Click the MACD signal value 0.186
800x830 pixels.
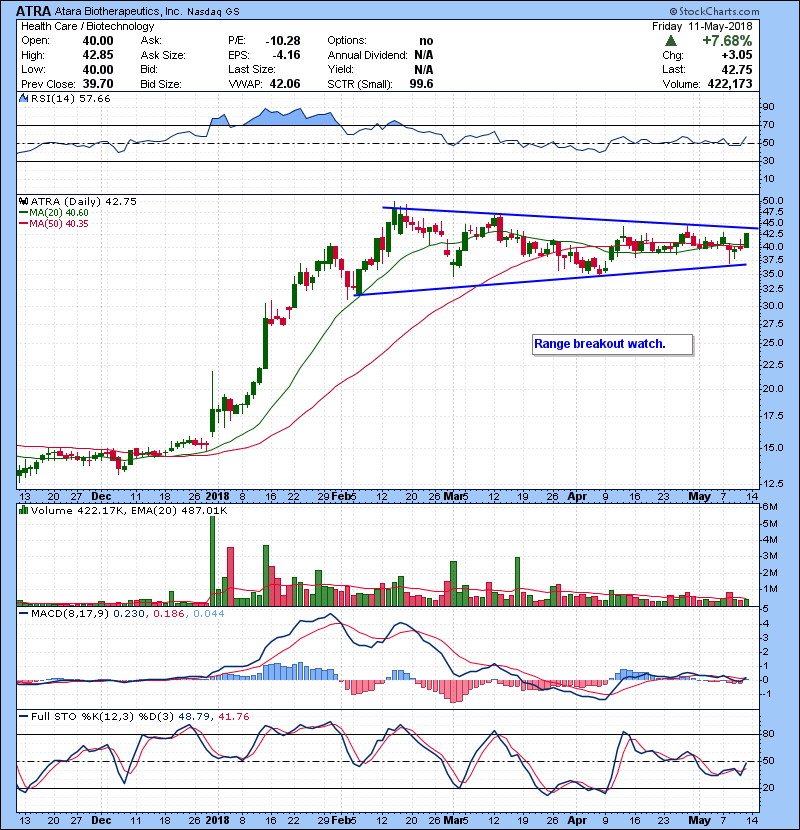click(168, 614)
